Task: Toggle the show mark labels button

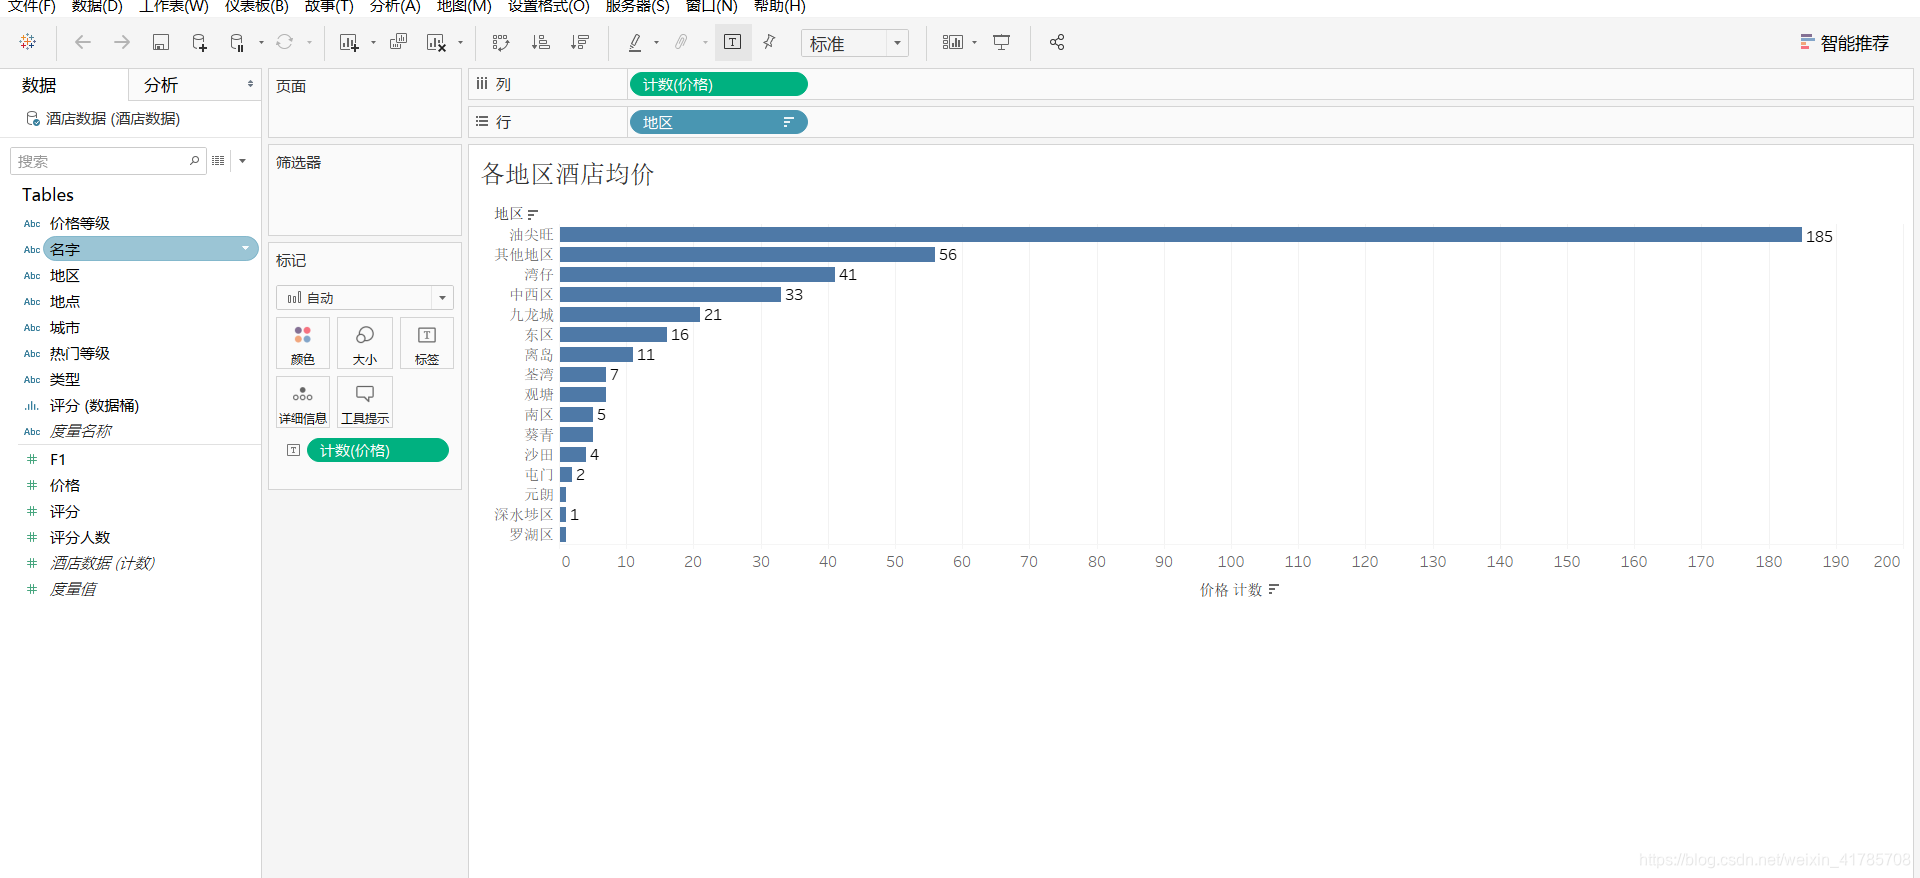Action: pos(733,42)
